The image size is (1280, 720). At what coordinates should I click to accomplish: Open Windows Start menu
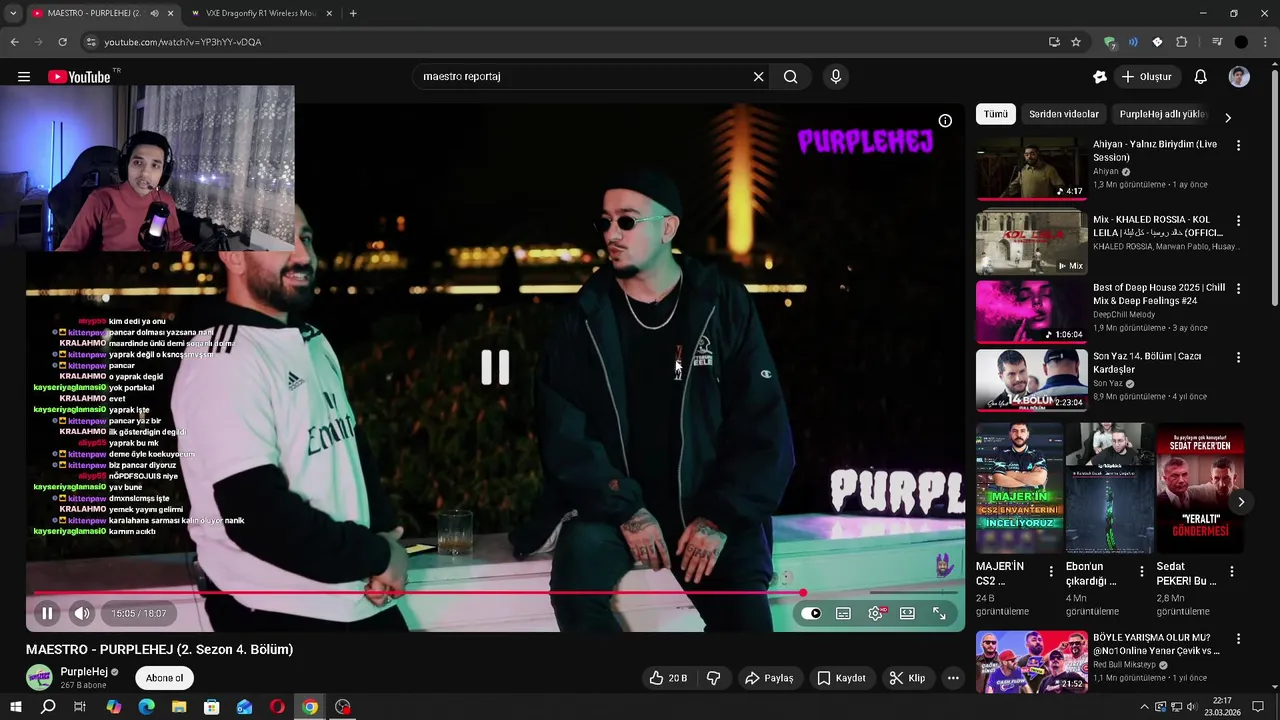[15, 707]
